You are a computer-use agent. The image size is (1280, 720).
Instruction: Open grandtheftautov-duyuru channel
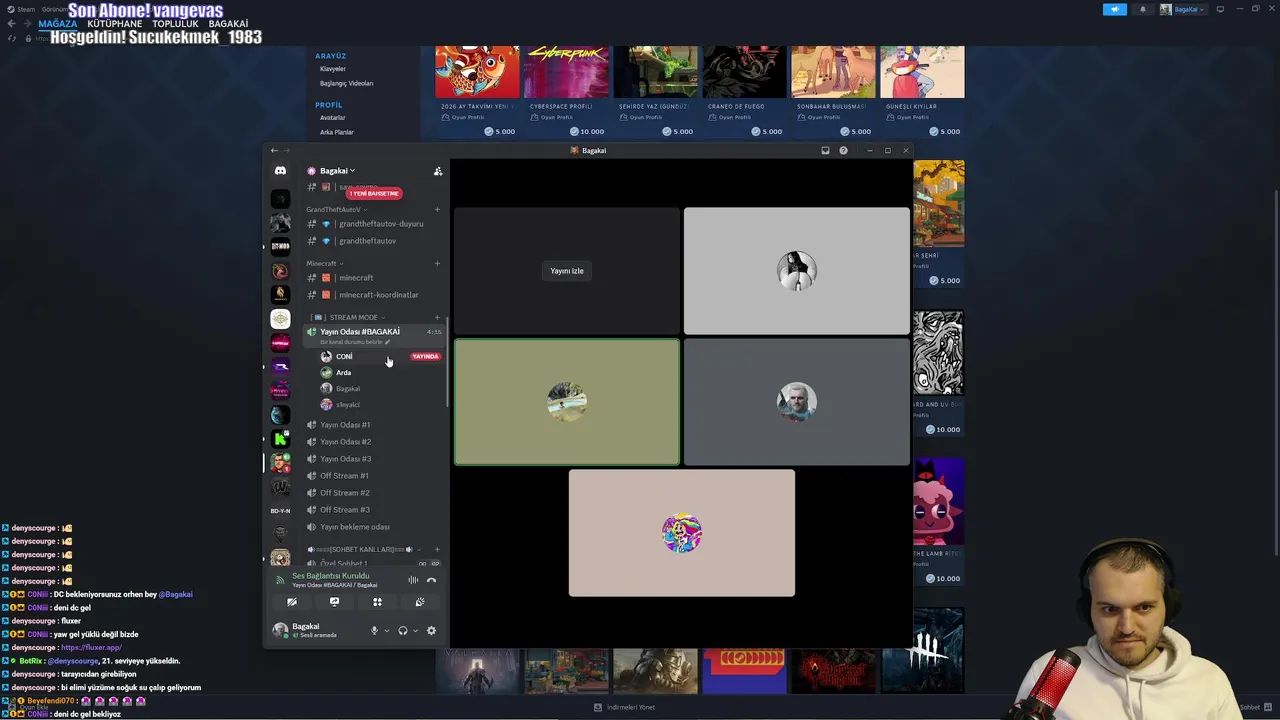tap(374, 224)
